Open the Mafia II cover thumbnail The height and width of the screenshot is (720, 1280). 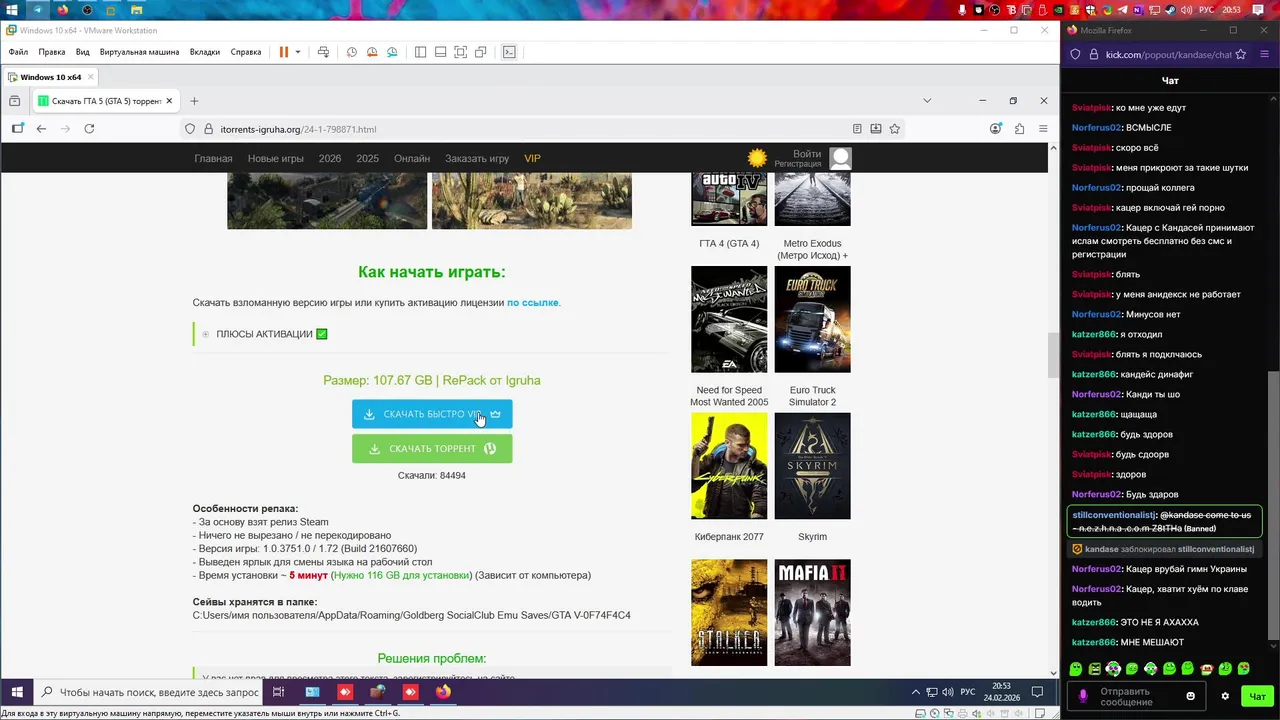(812, 613)
